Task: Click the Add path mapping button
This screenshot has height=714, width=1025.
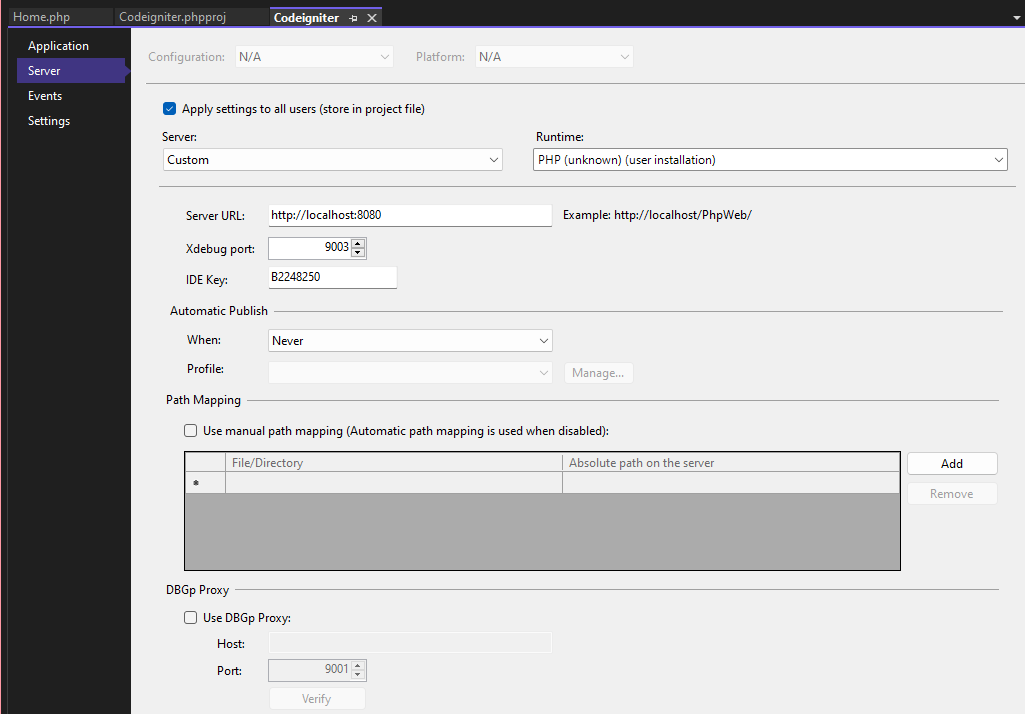Action: click(x=951, y=464)
